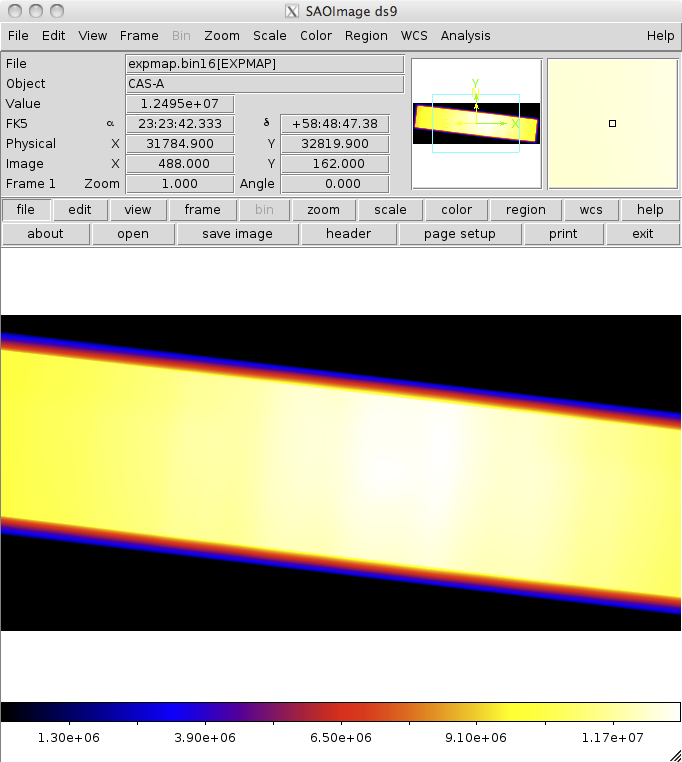Open the File menu

pos(18,35)
